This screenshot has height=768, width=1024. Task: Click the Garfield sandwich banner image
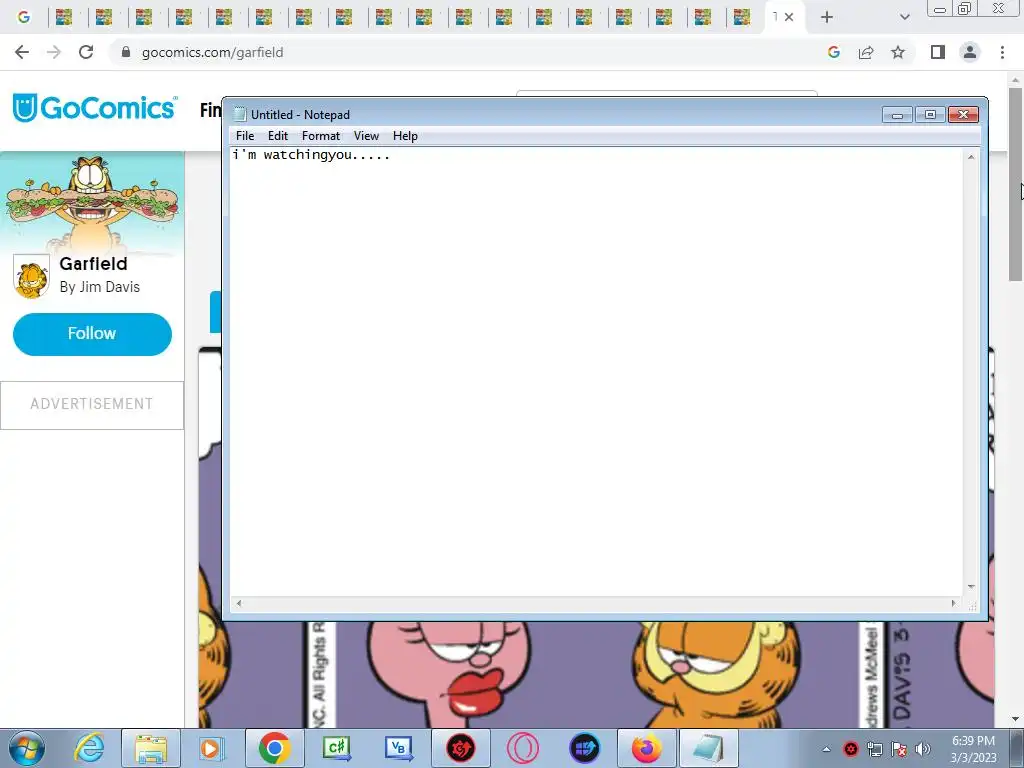coord(92,202)
